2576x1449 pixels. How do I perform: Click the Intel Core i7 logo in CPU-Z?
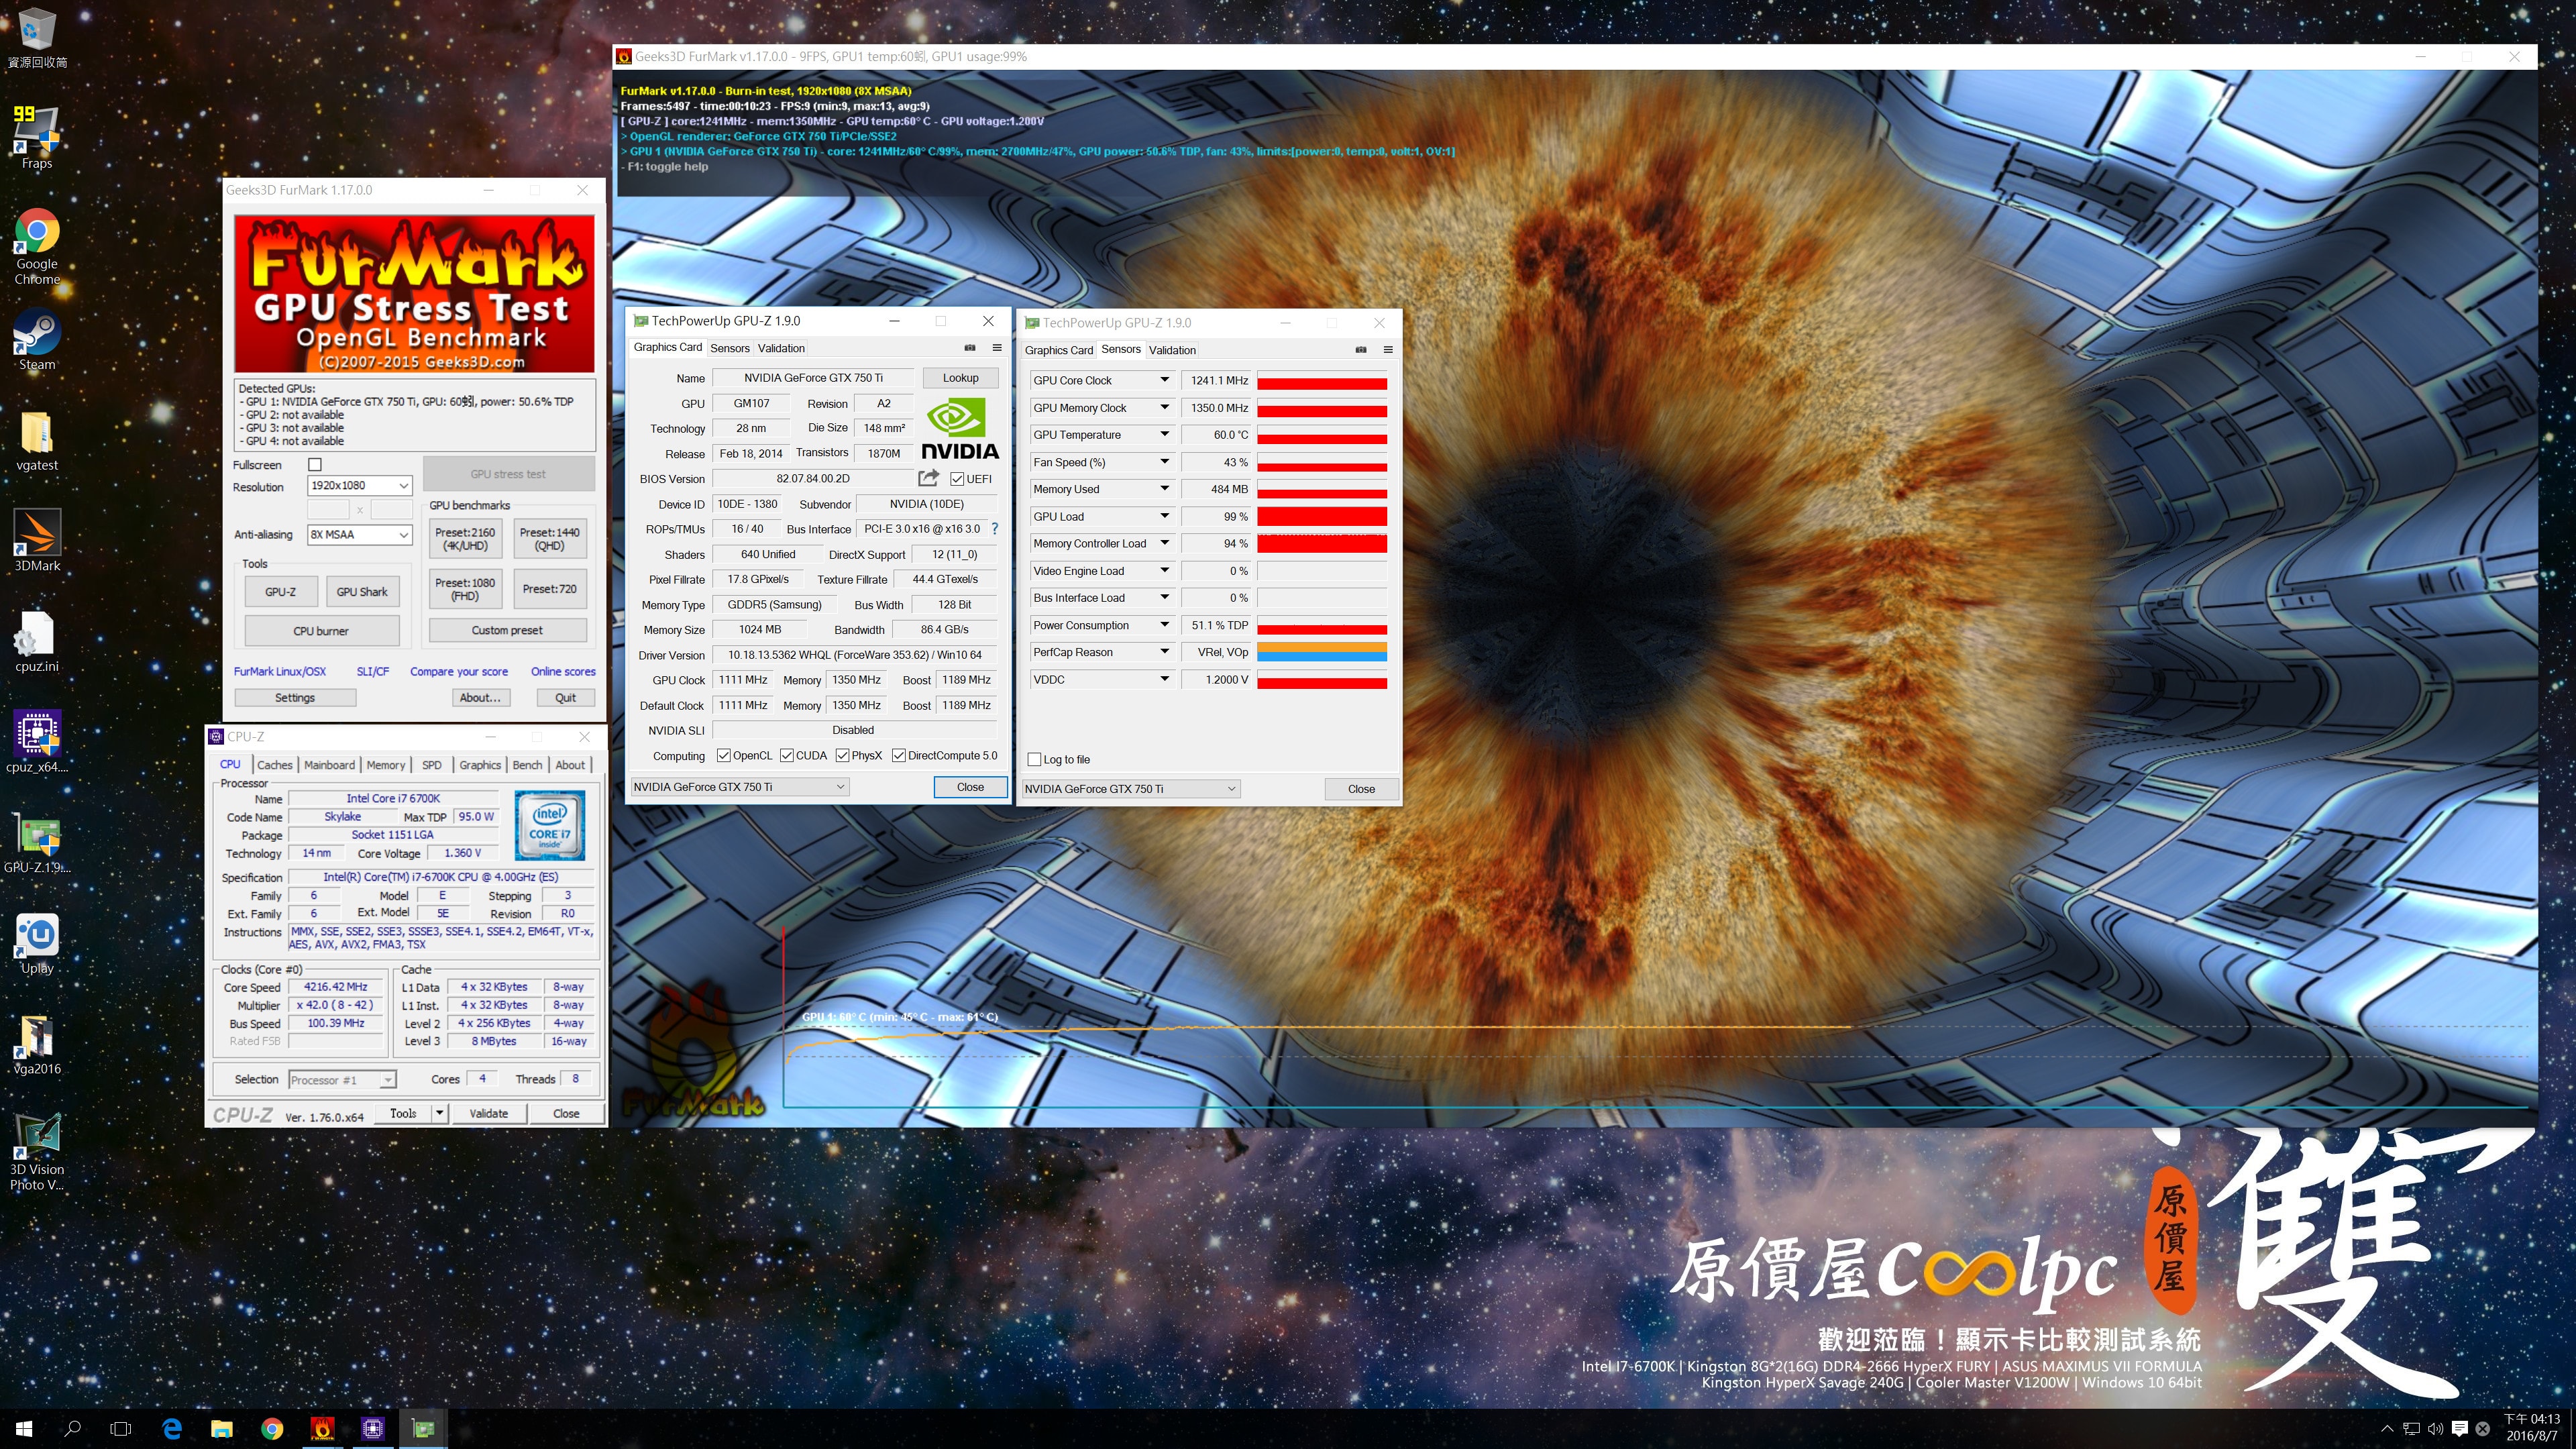(549, 825)
